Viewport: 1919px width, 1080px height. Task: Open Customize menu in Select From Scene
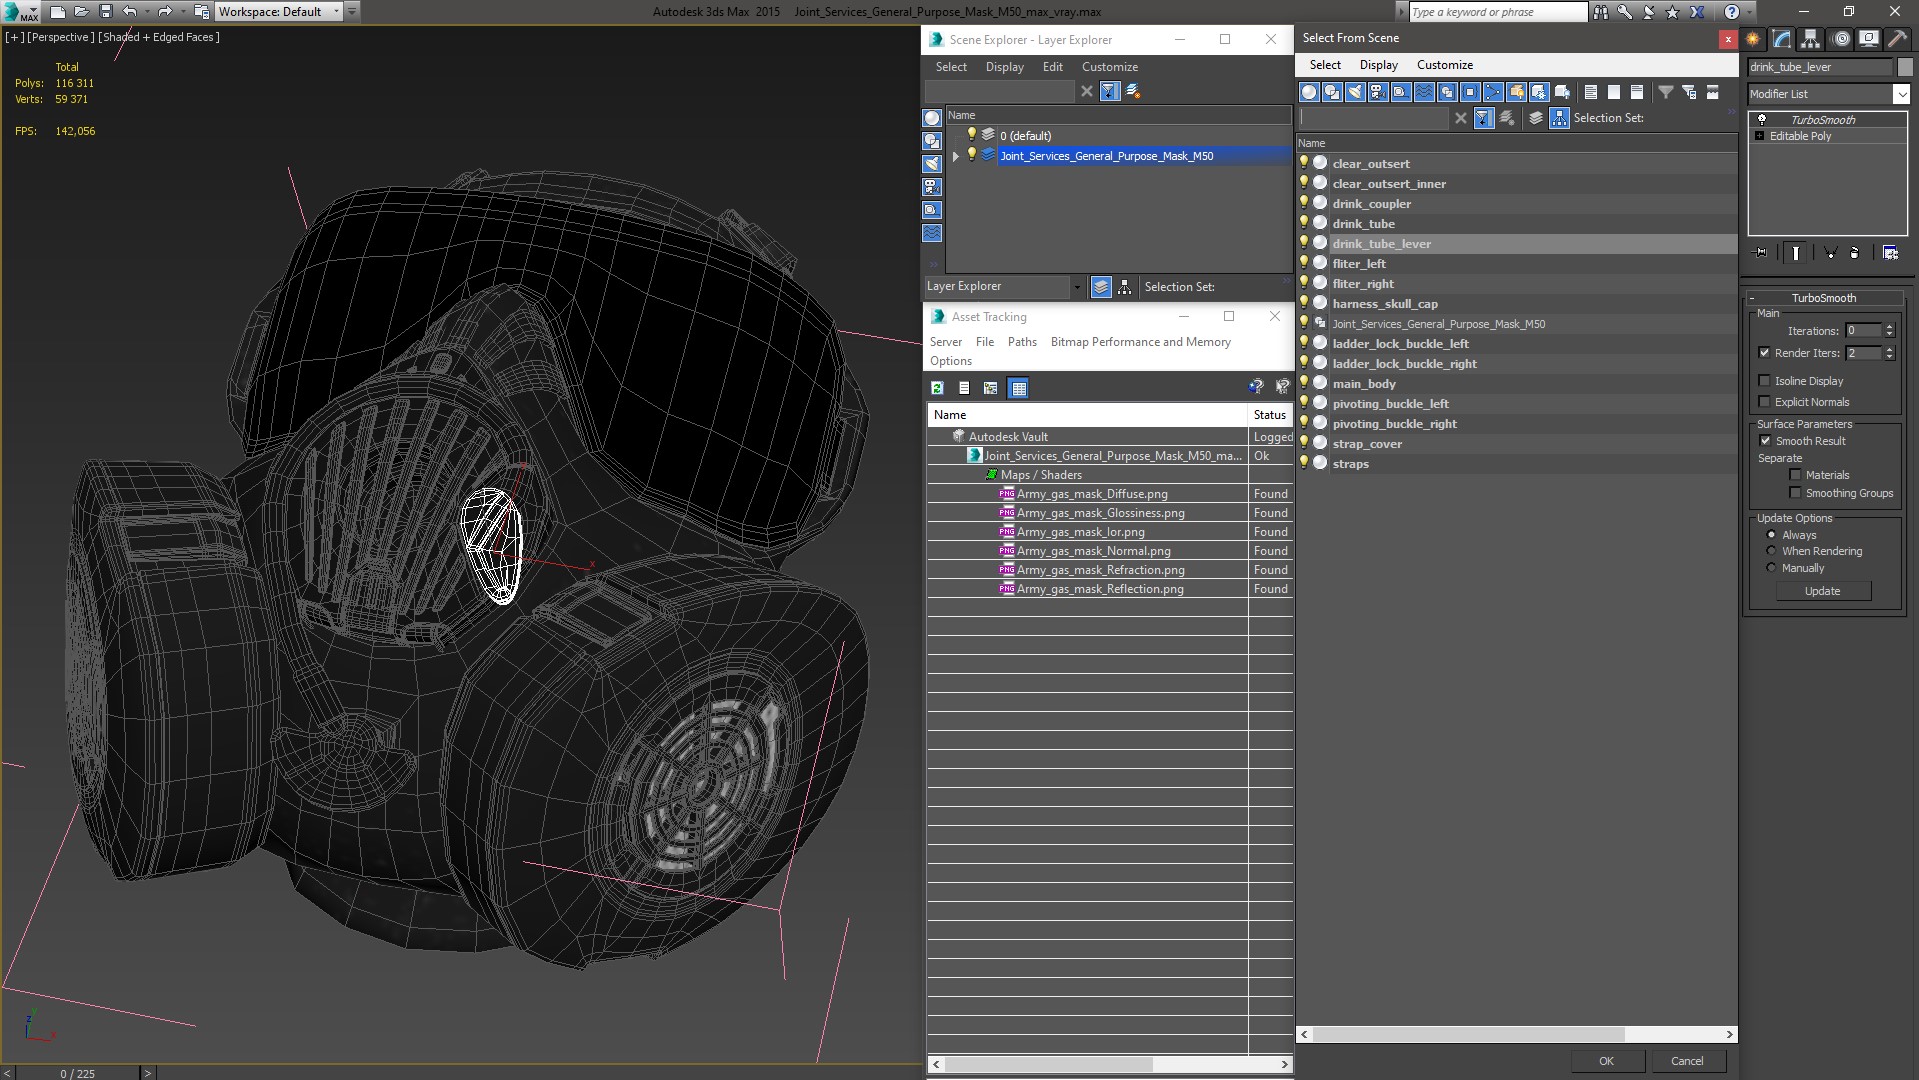coord(1444,65)
